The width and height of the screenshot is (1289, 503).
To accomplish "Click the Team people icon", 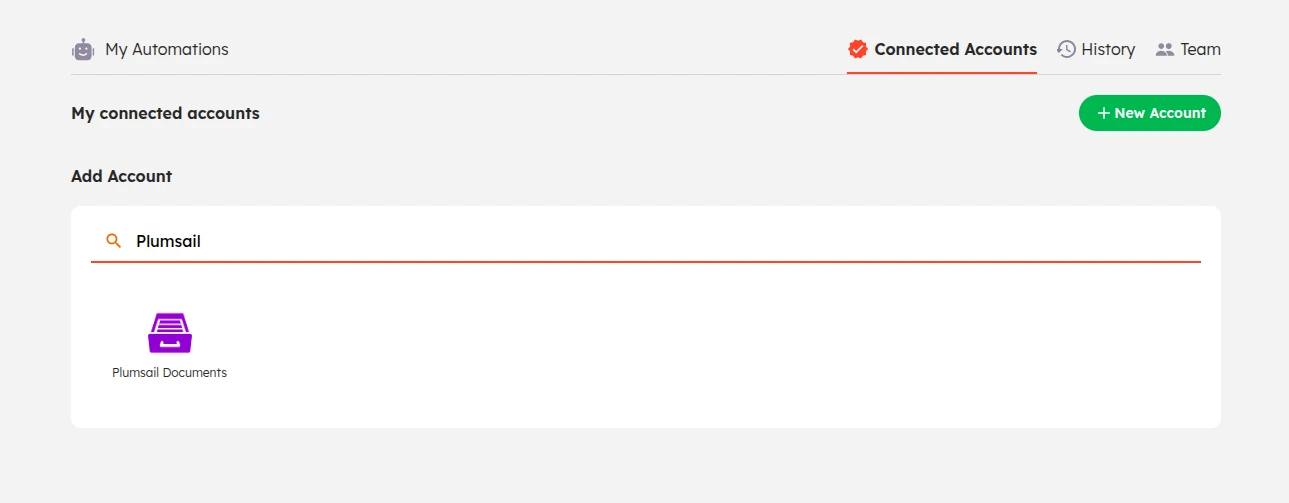I will pyautogui.click(x=1164, y=49).
